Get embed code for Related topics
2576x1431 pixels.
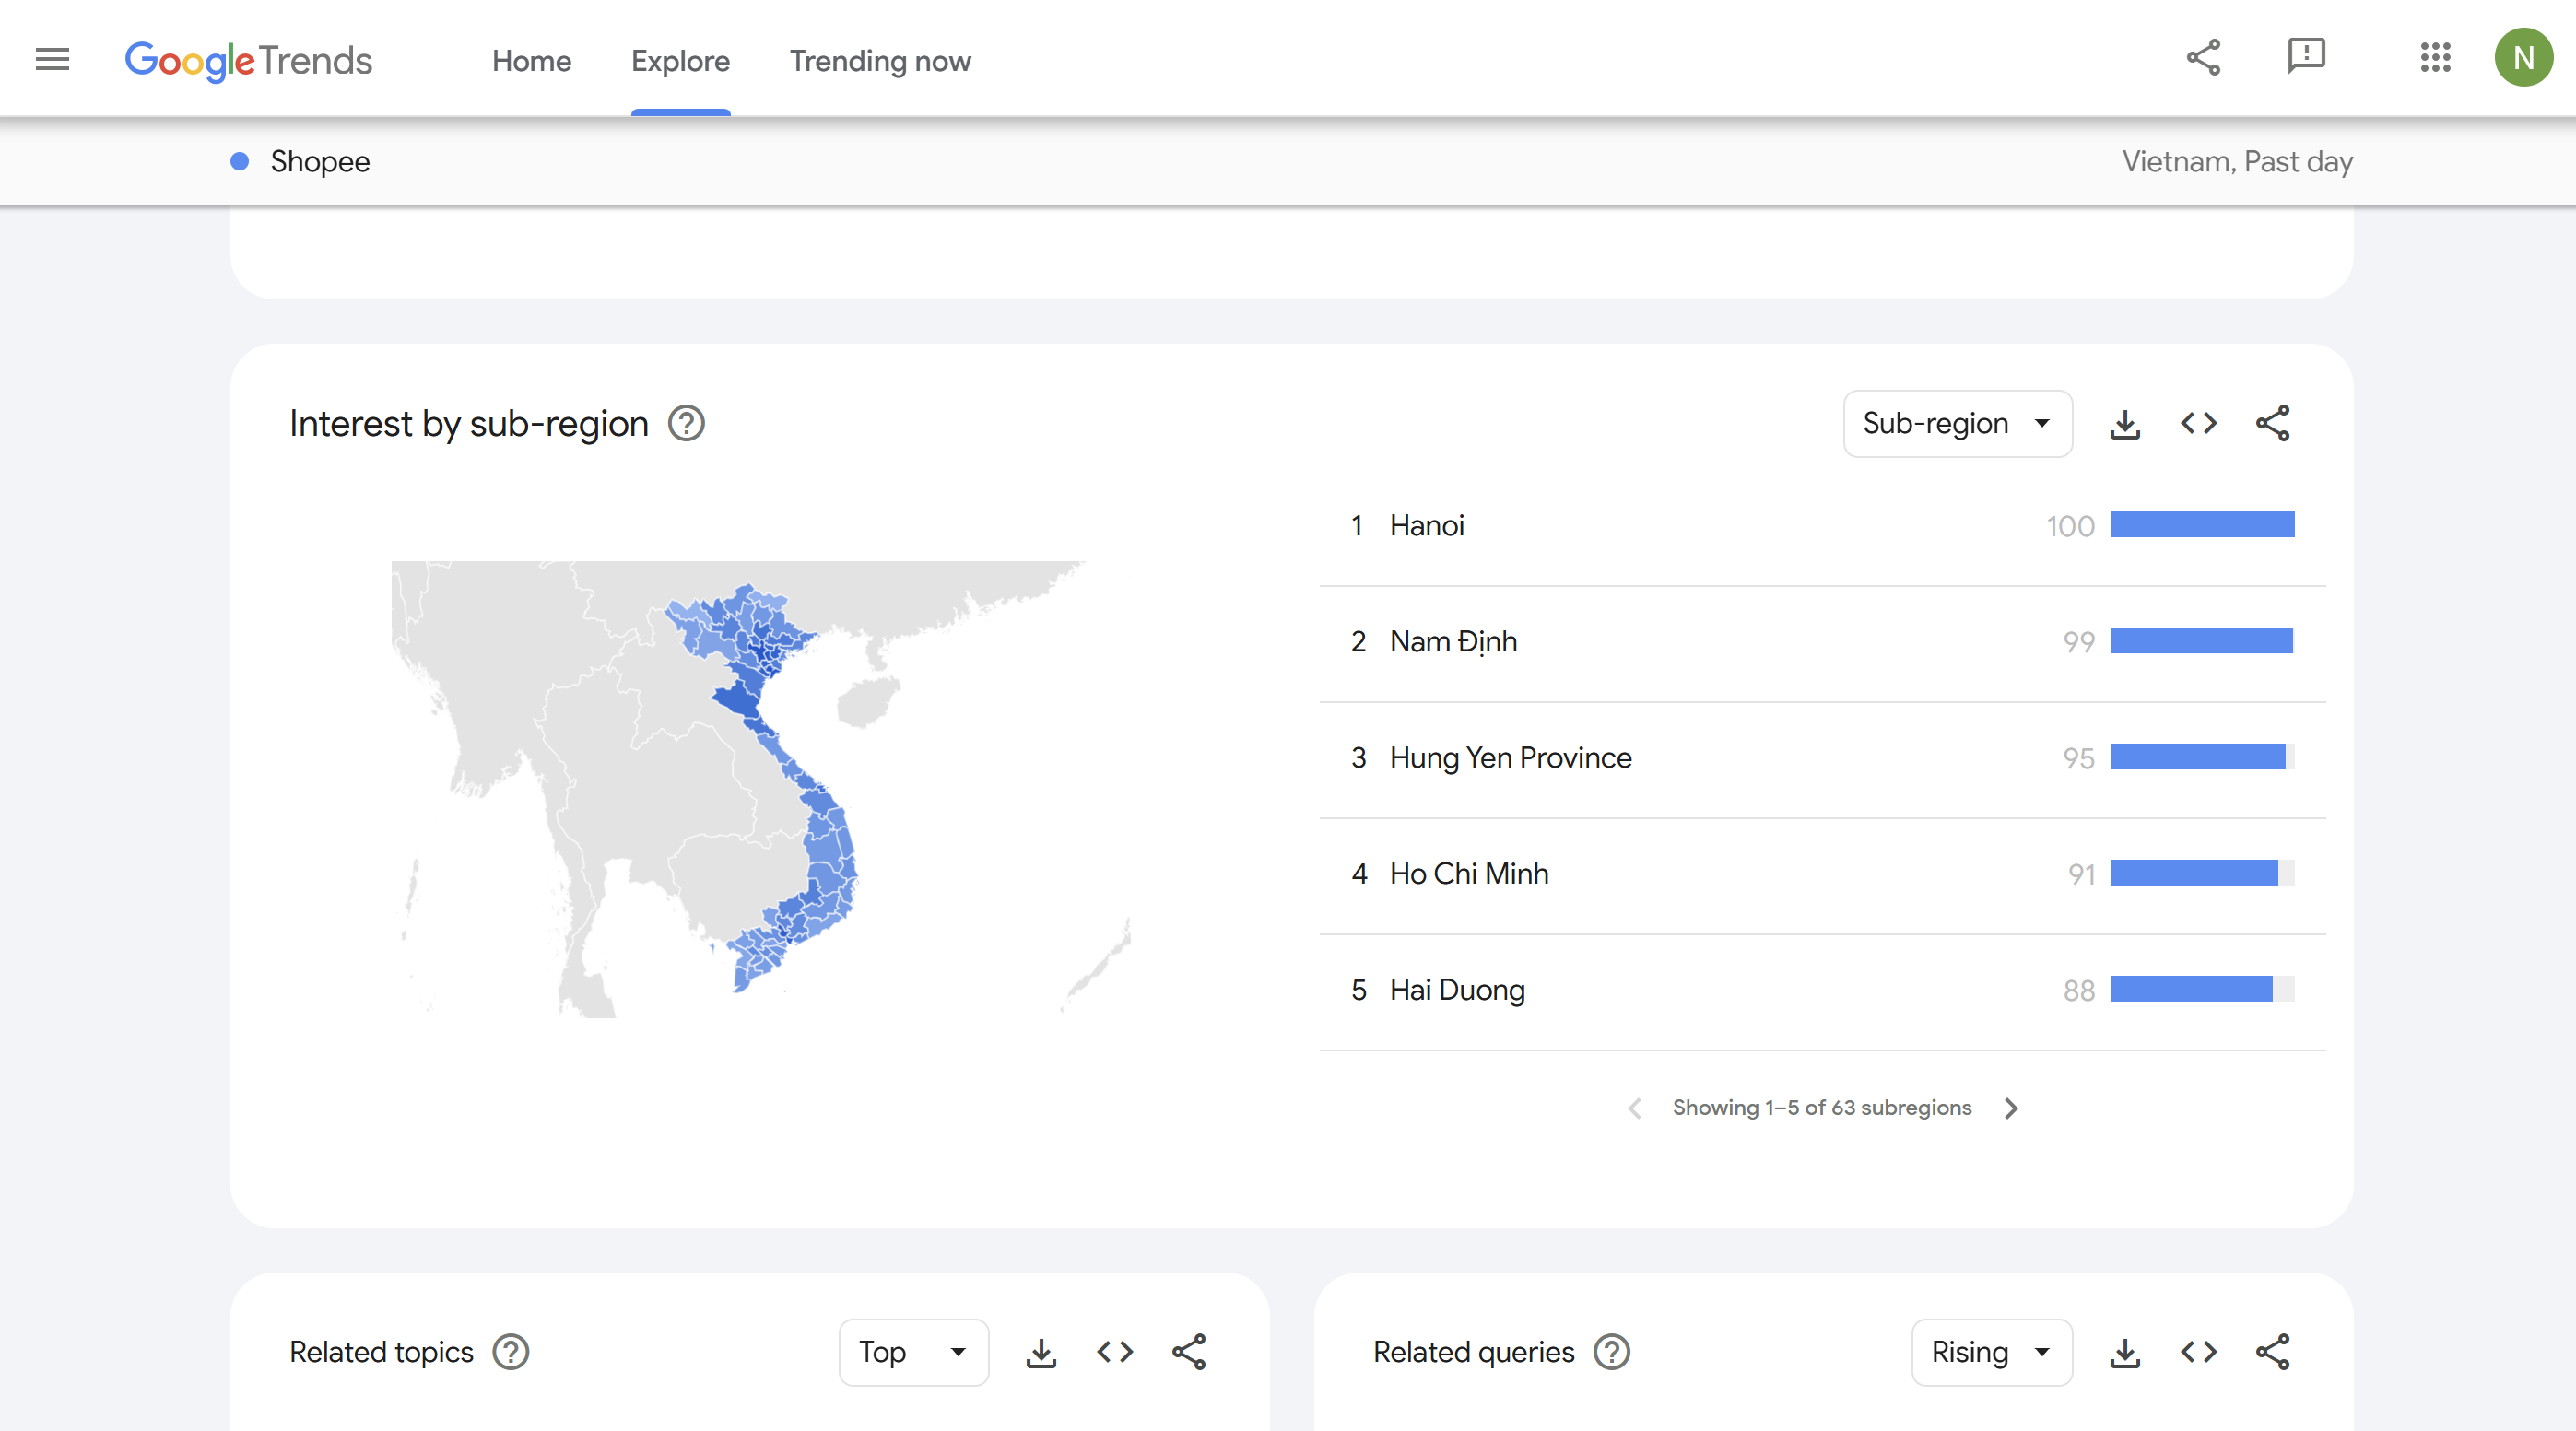[x=1114, y=1352]
